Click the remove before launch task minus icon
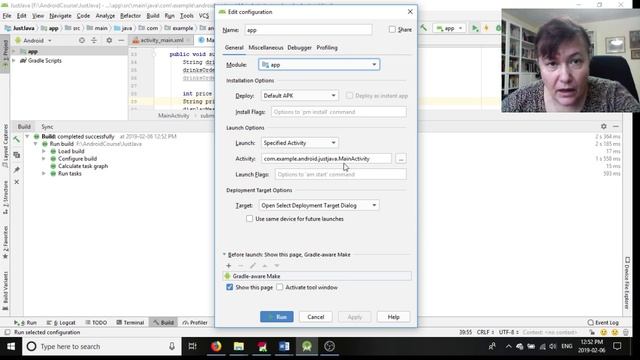The height and width of the screenshot is (360, 640). click(x=240, y=266)
